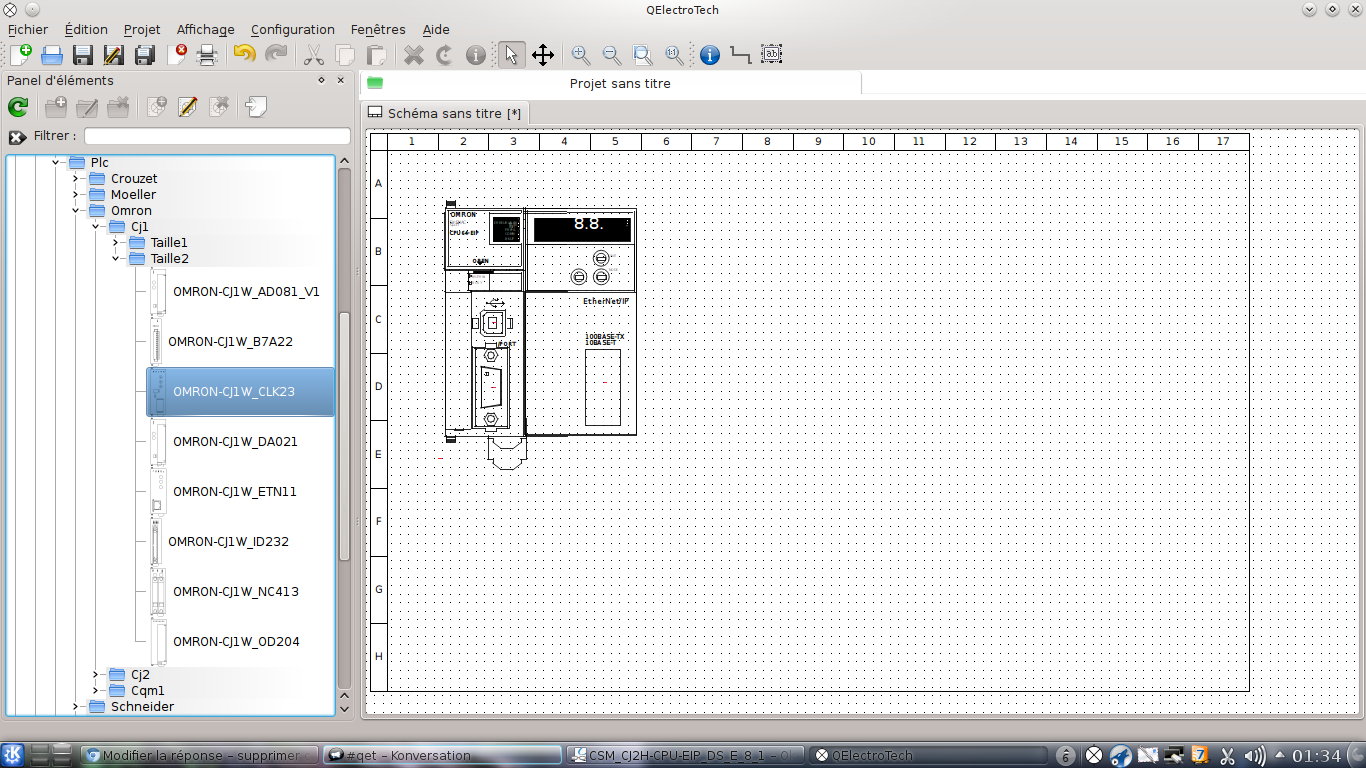This screenshot has width=1366, height=768.
Task: Select element OMRON-CJ1W_AD081_V1
Action: pos(246,291)
